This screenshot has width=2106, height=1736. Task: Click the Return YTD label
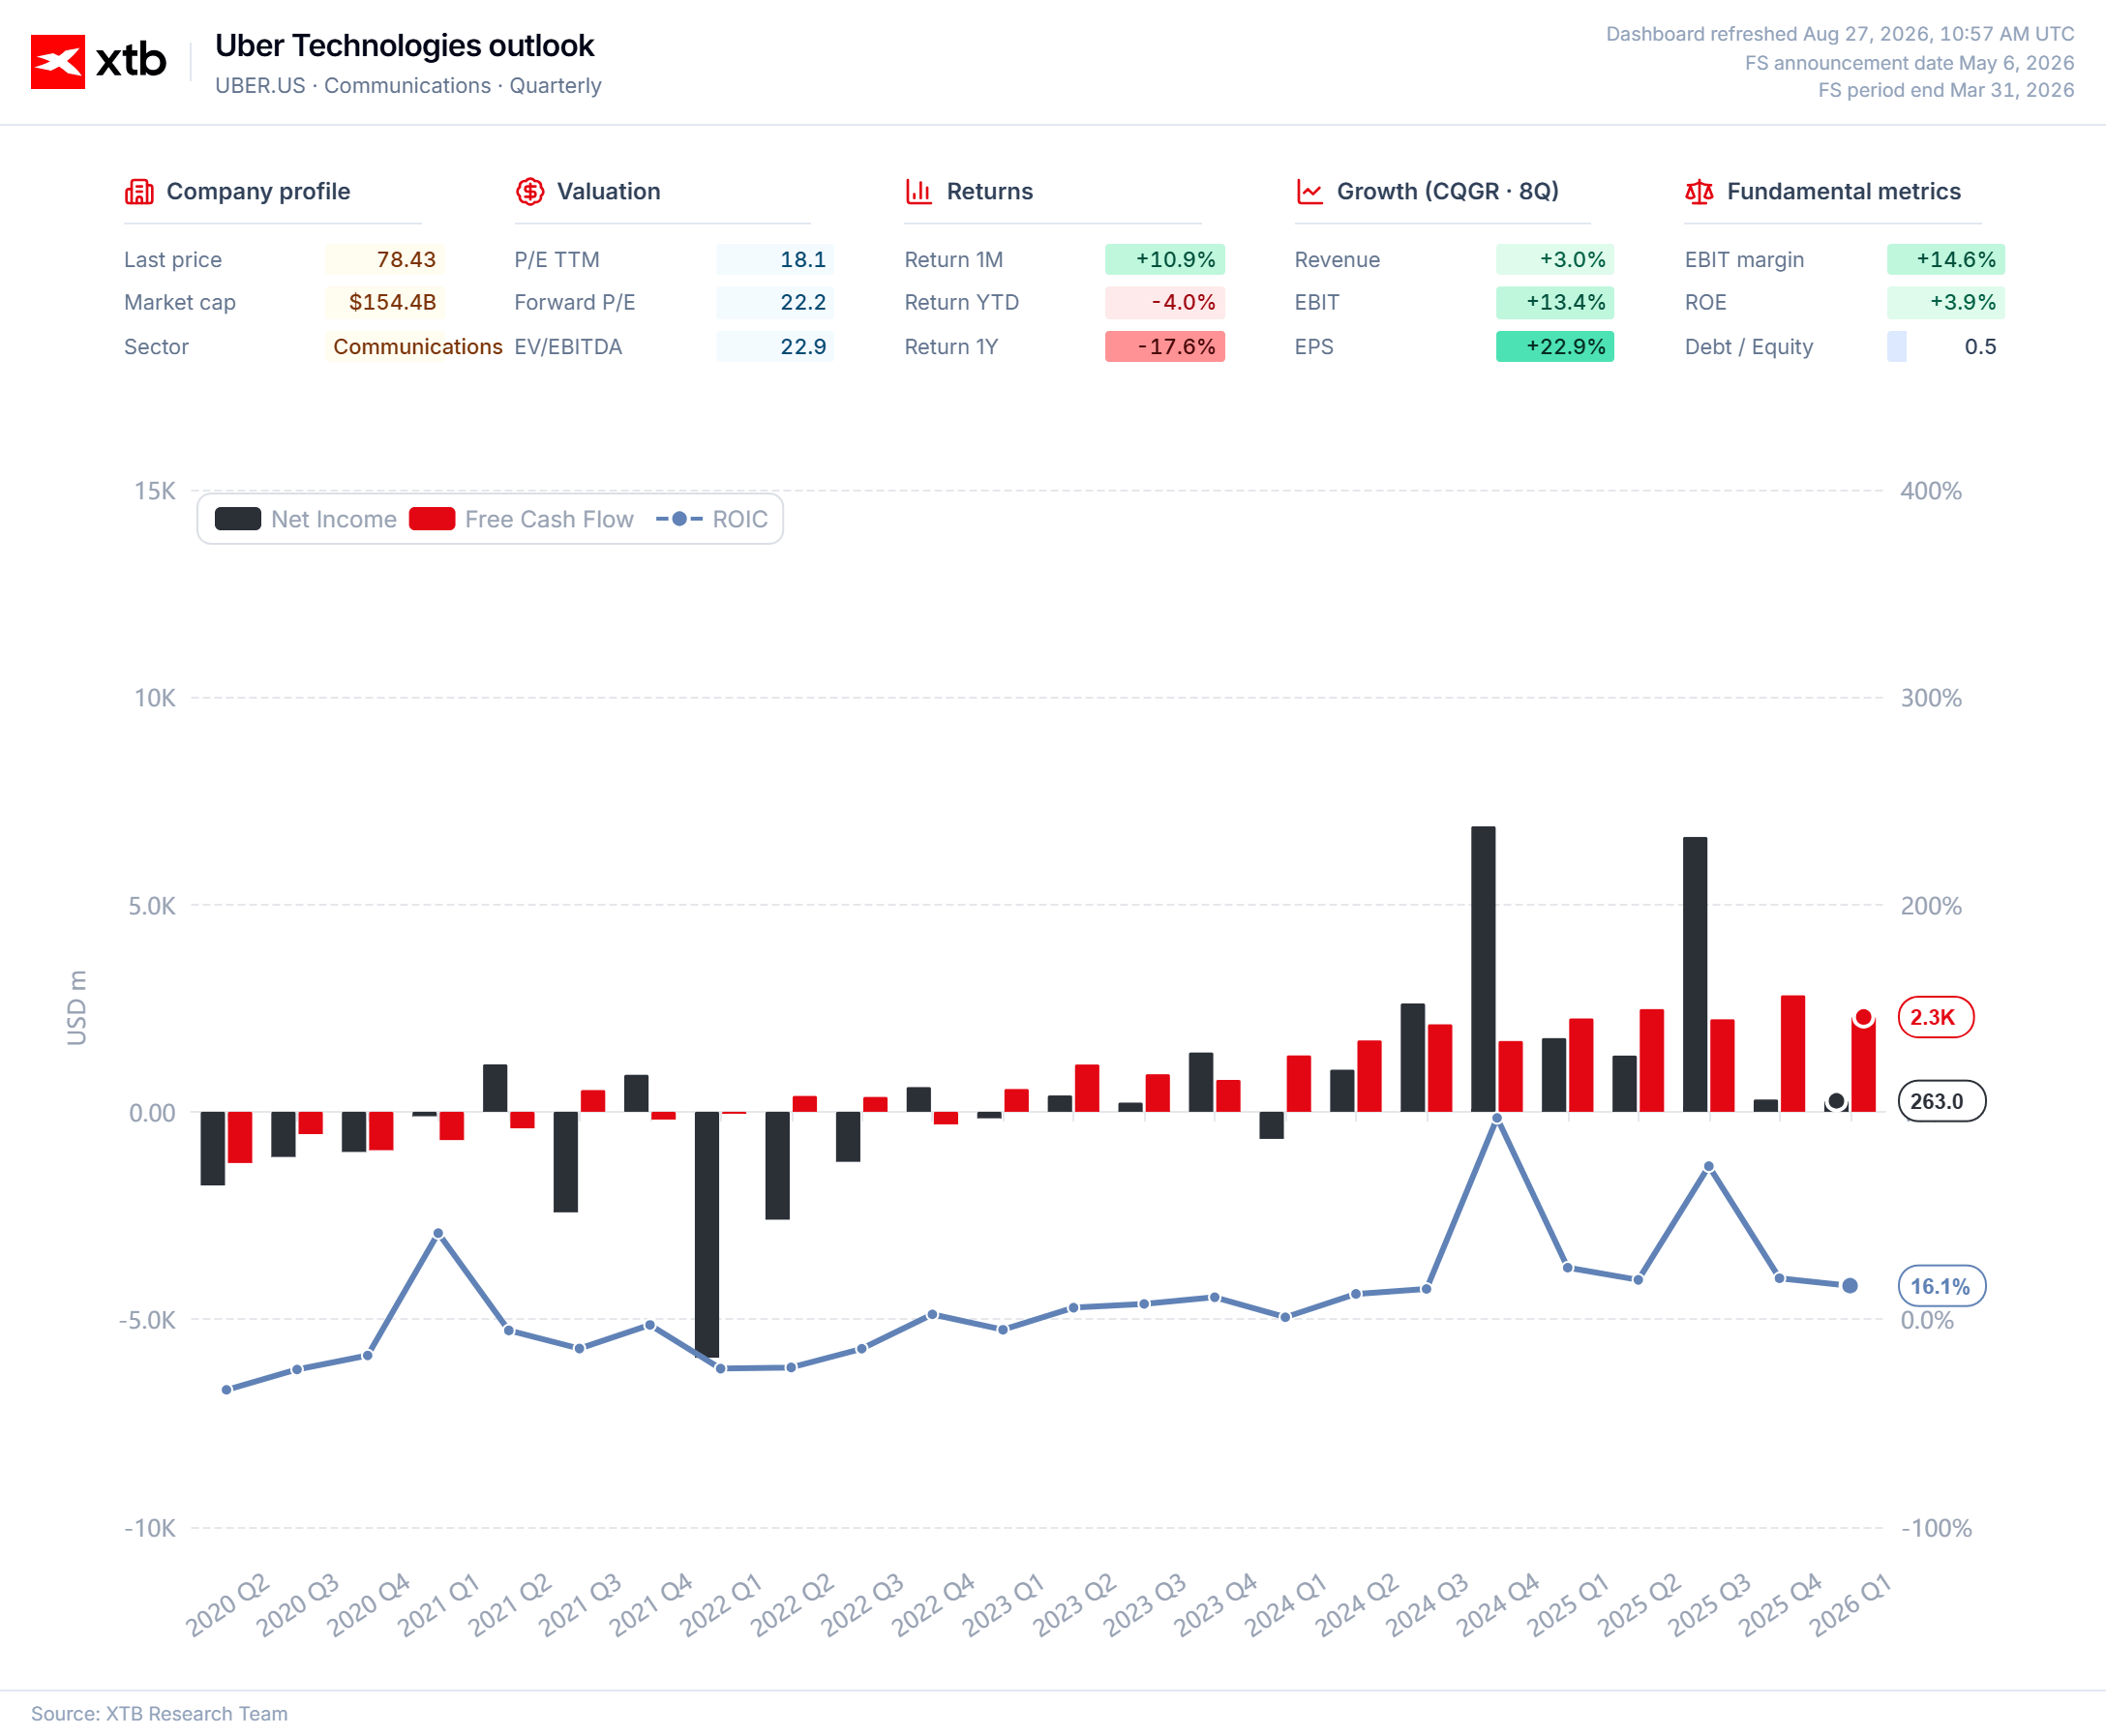962,303
